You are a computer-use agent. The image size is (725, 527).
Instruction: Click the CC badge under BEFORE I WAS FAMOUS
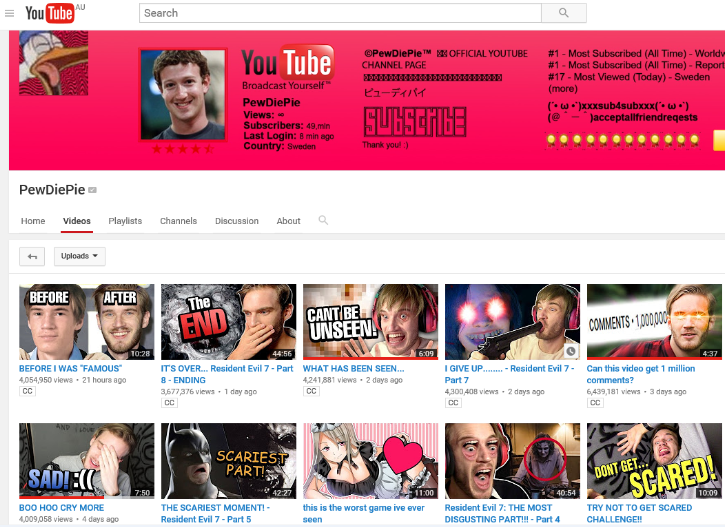(x=28, y=391)
